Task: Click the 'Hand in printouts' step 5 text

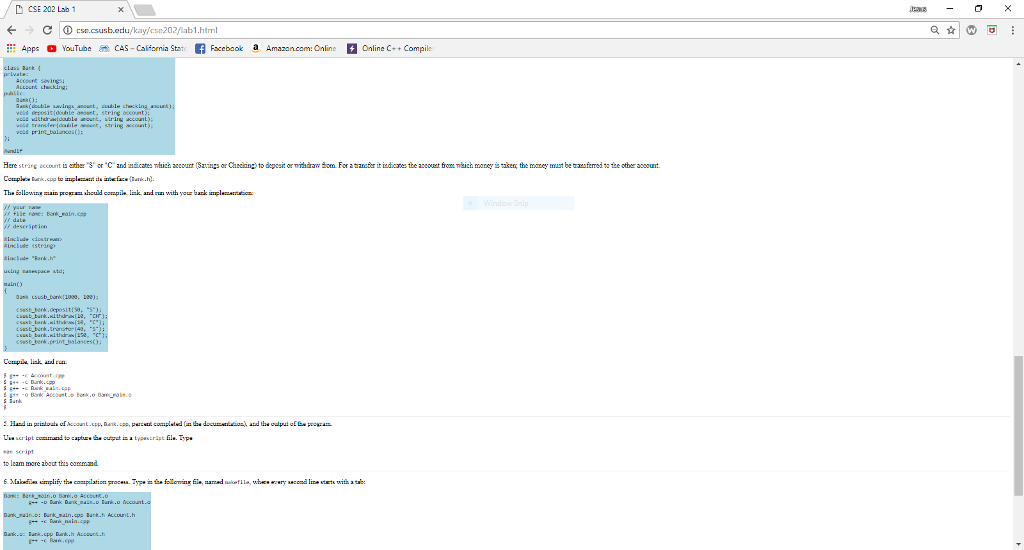Action: [168, 424]
